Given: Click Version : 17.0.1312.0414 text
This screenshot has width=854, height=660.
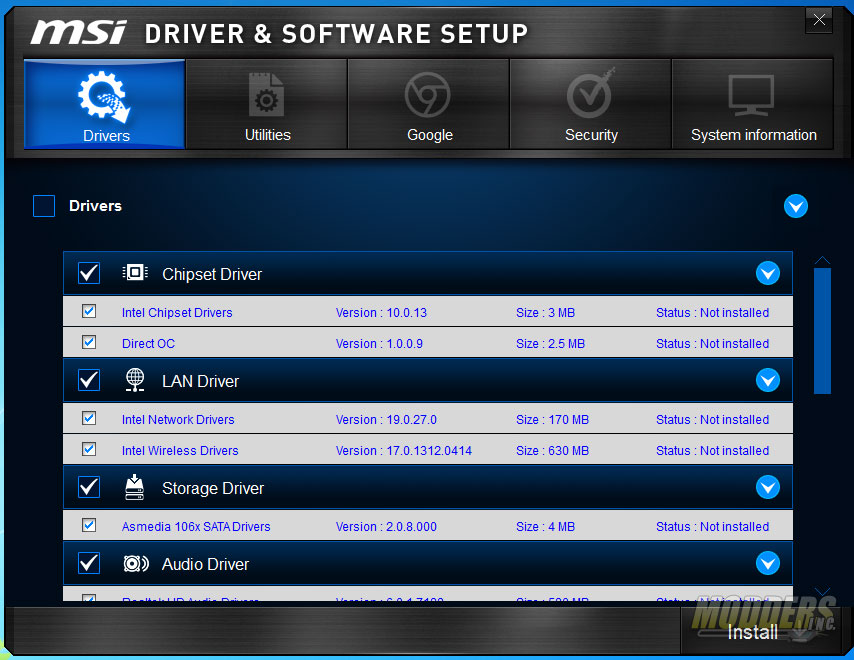Looking at the screenshot, I should click(x=404, y=451).
